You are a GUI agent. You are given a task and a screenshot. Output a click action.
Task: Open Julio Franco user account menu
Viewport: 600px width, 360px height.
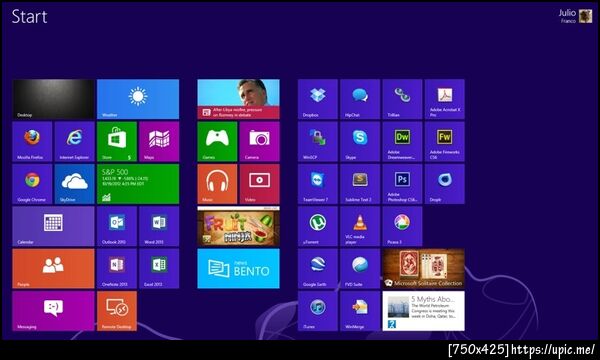pos(575,16)
